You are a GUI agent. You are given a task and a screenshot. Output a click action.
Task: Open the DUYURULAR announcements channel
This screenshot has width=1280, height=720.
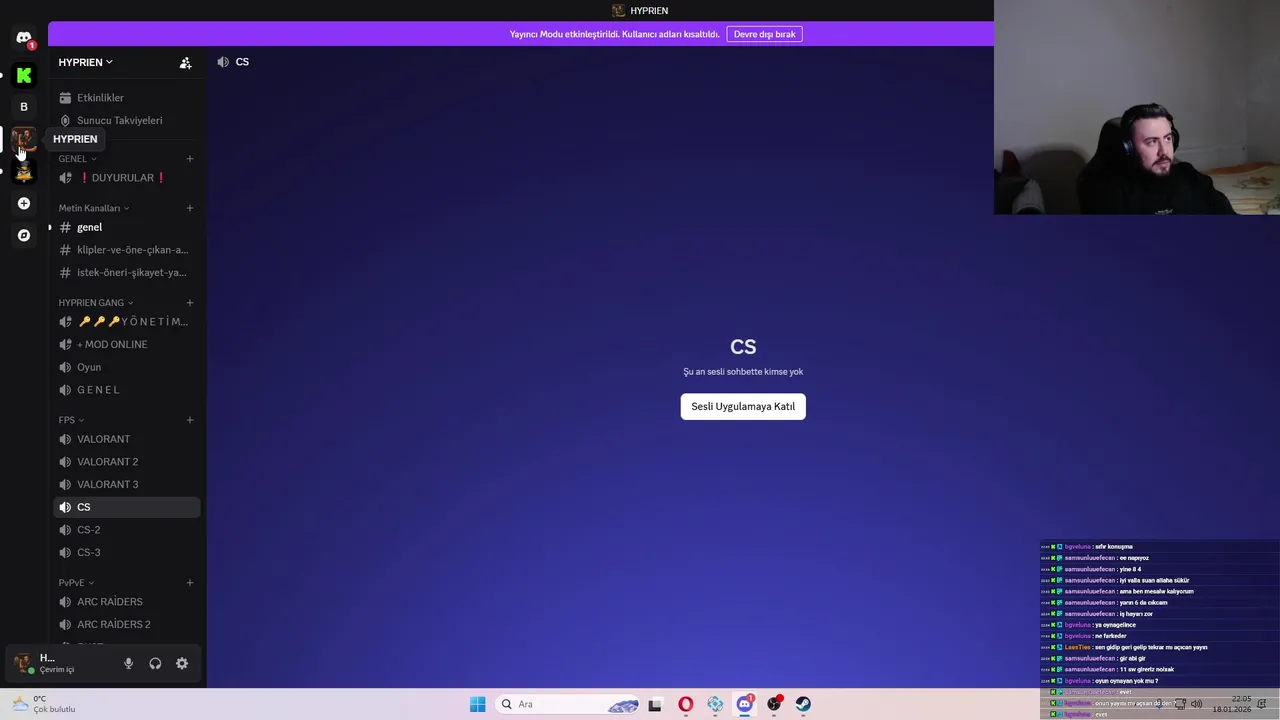(x=127, y=178)
